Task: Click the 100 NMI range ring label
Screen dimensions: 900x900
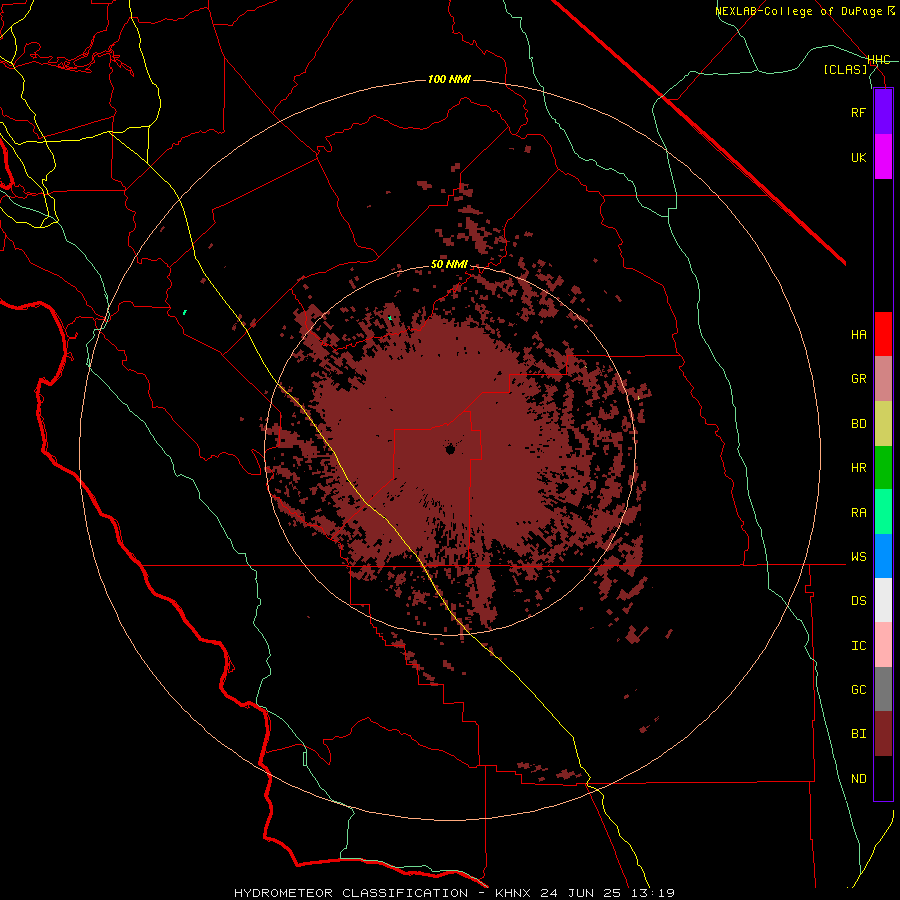Action: [x=449, y=79]
